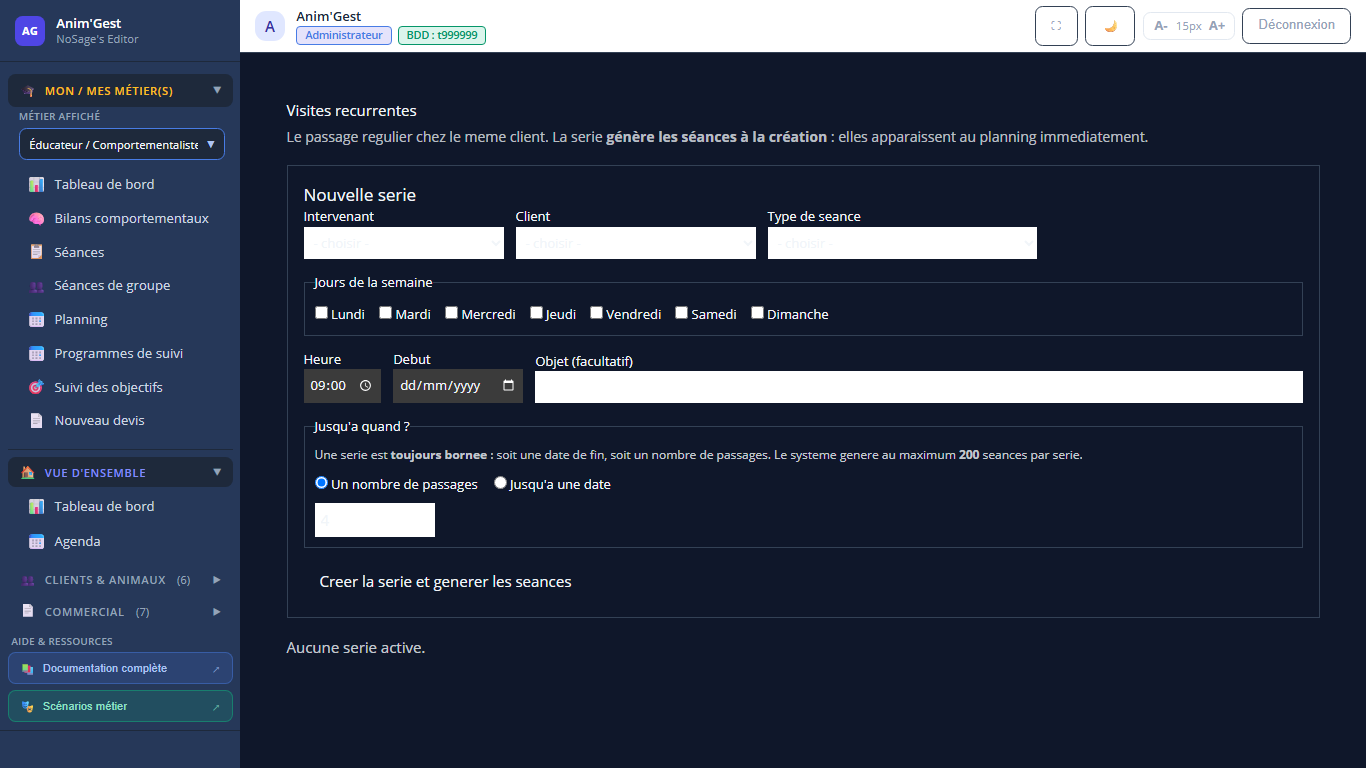This screenshot has width=1366, height=768.
Task: Click the Bilans comportementaux brain icon
Action: coord(37,218)
